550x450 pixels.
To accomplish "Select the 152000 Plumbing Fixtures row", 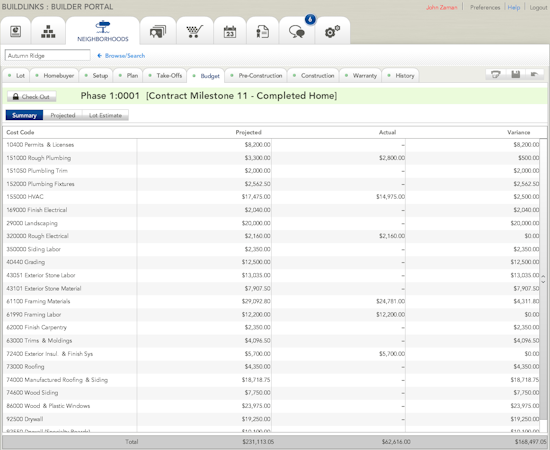I will point(271,184).
